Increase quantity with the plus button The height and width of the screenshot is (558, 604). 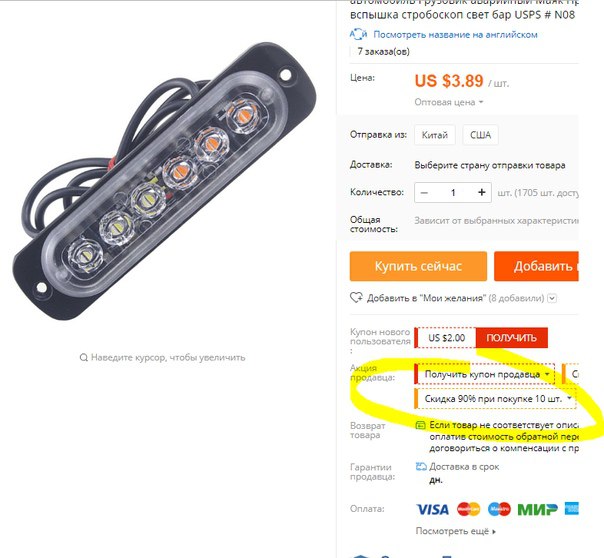click(x=482, y=193)
